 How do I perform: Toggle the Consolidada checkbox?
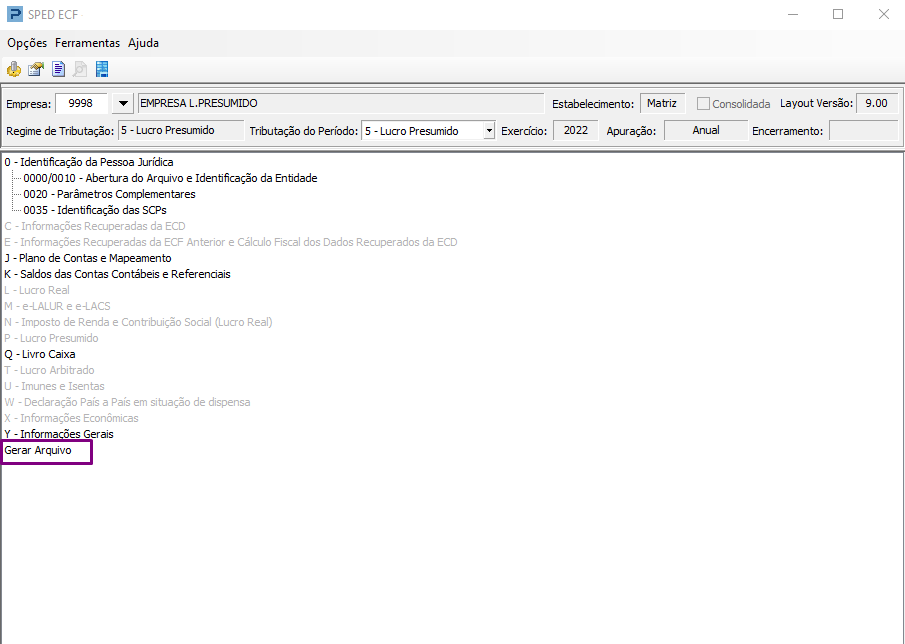click(703, 104)
